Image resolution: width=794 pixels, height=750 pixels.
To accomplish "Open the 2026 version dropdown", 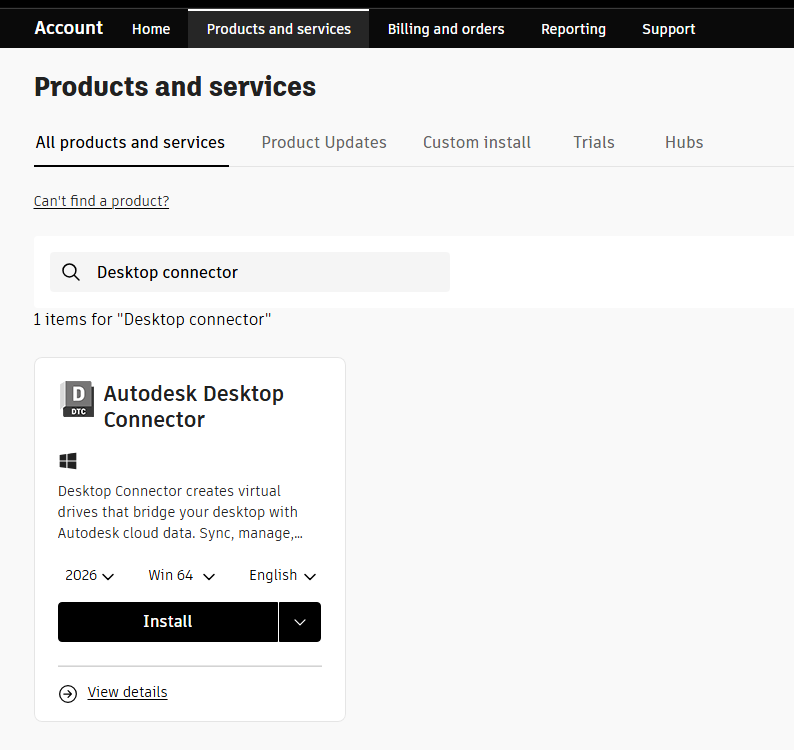I will point(90,576).
